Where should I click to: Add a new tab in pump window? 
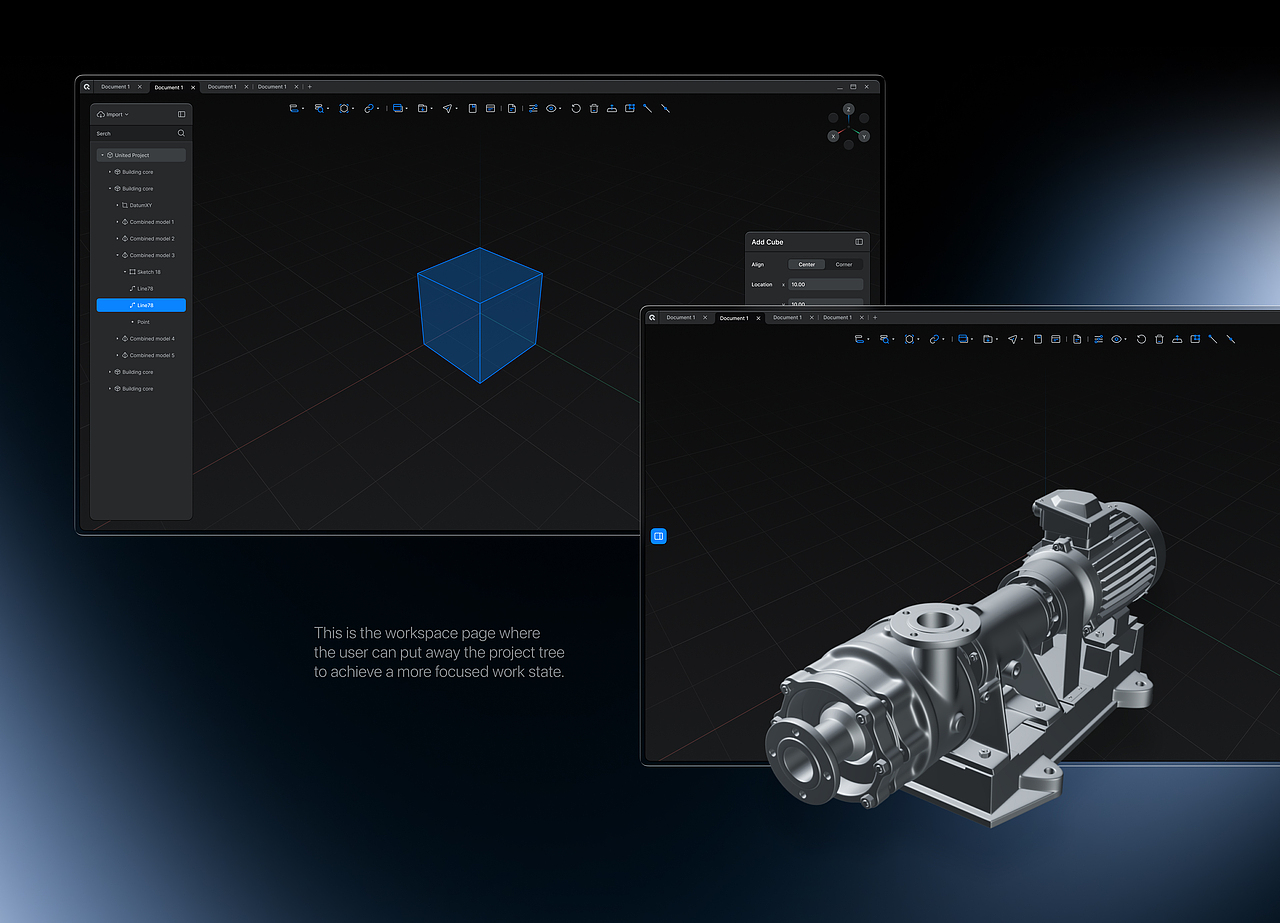pyautogui.click(x=875, y=317)
